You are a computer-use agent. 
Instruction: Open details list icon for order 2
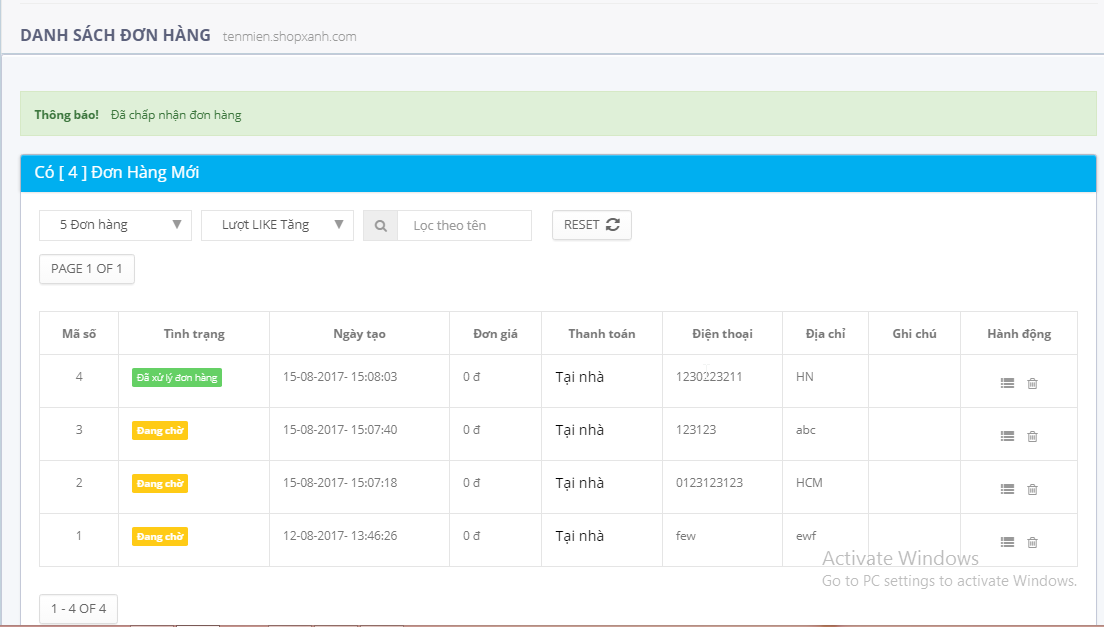(x=1007, y=489)
